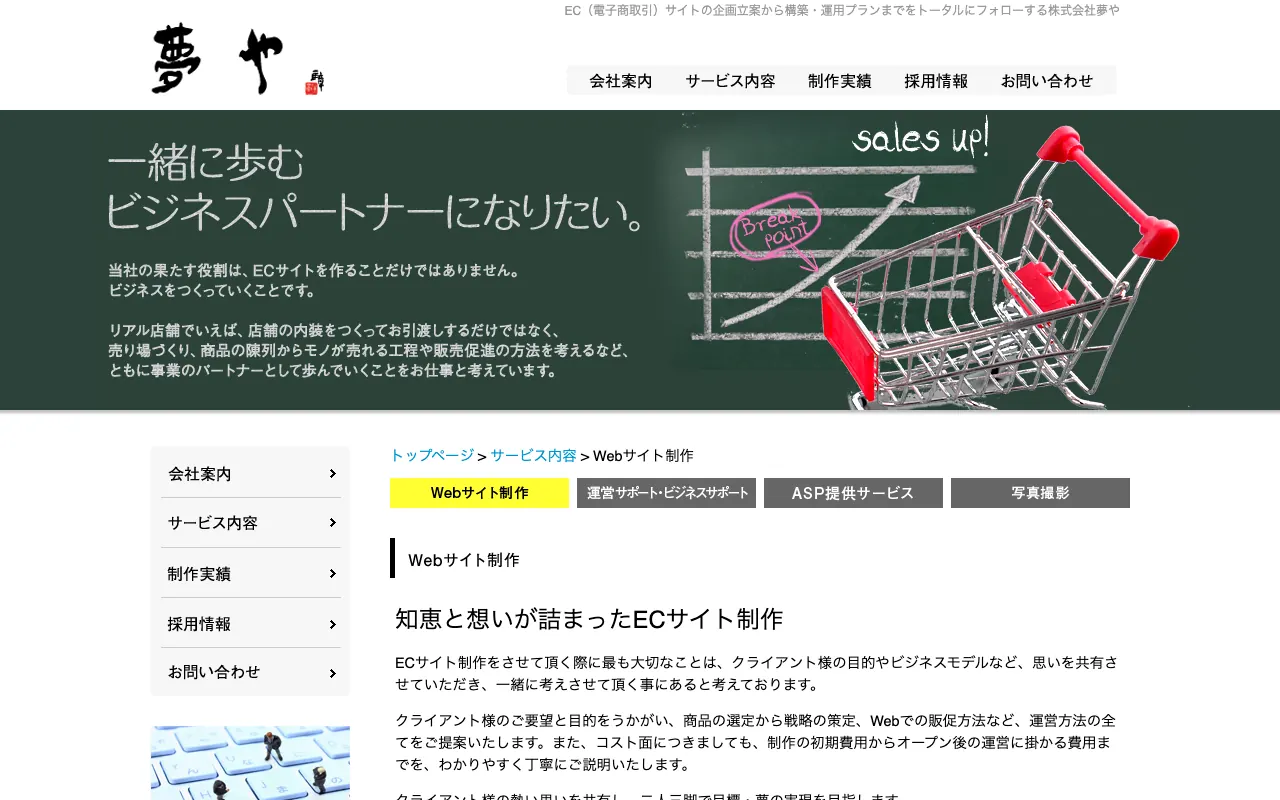The height and width of the screenshot is (800, 1280).
Task: Click the chevron arrow beside sidebar お問い合わせ
Action: [332, 674]
